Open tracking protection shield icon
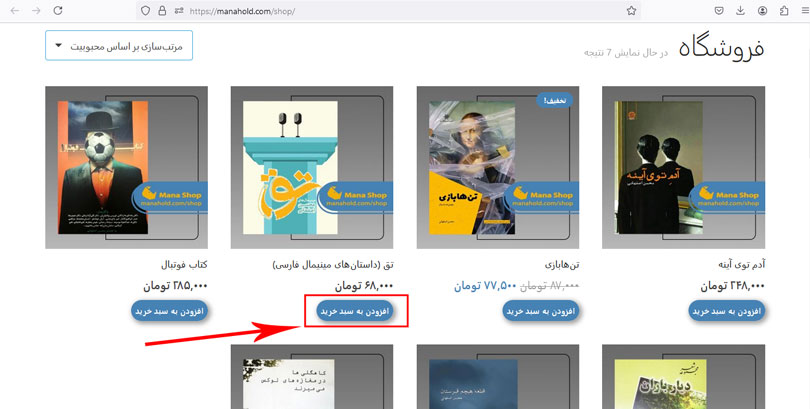This screenshot has width=810, height=409. (146, 10)
